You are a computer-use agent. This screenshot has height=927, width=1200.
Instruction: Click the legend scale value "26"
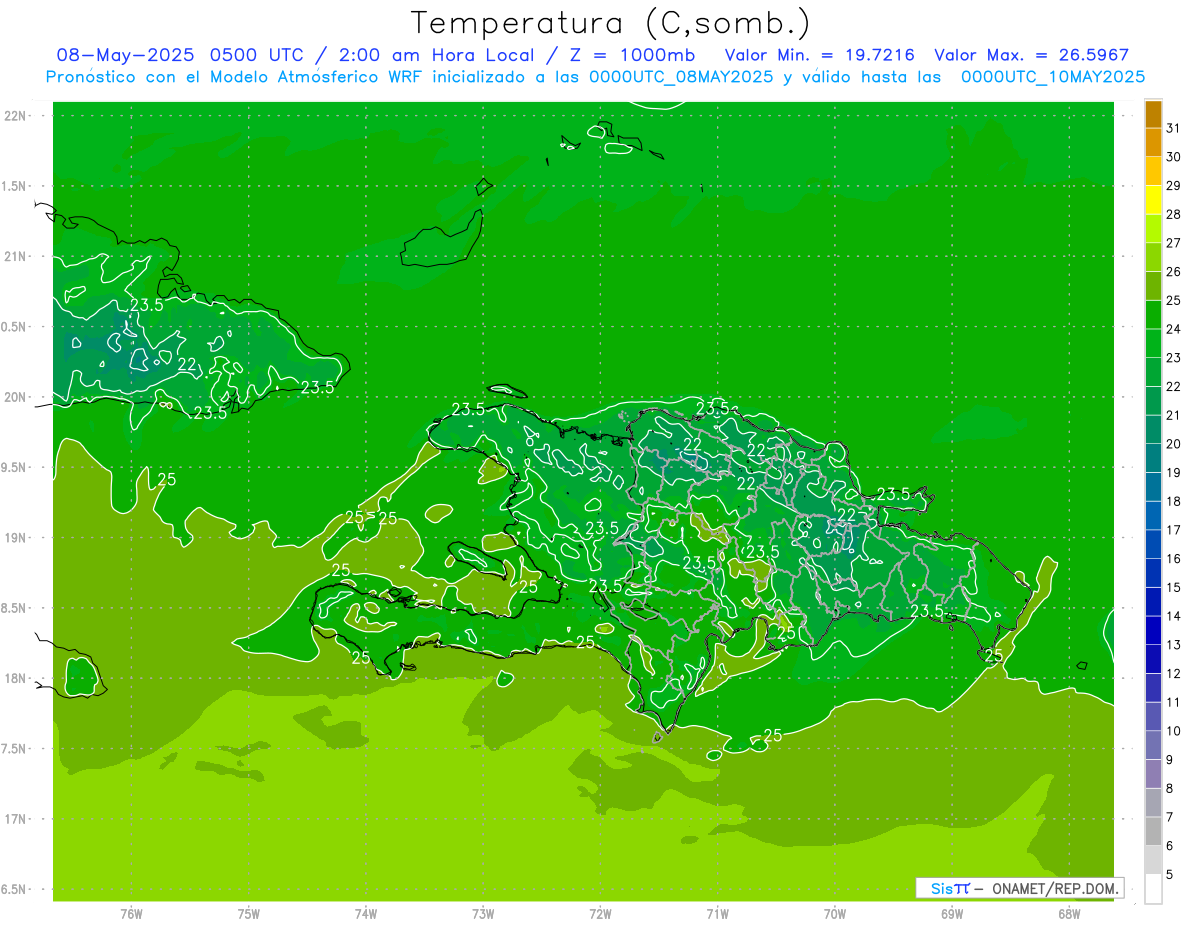tap(1174, 272)
